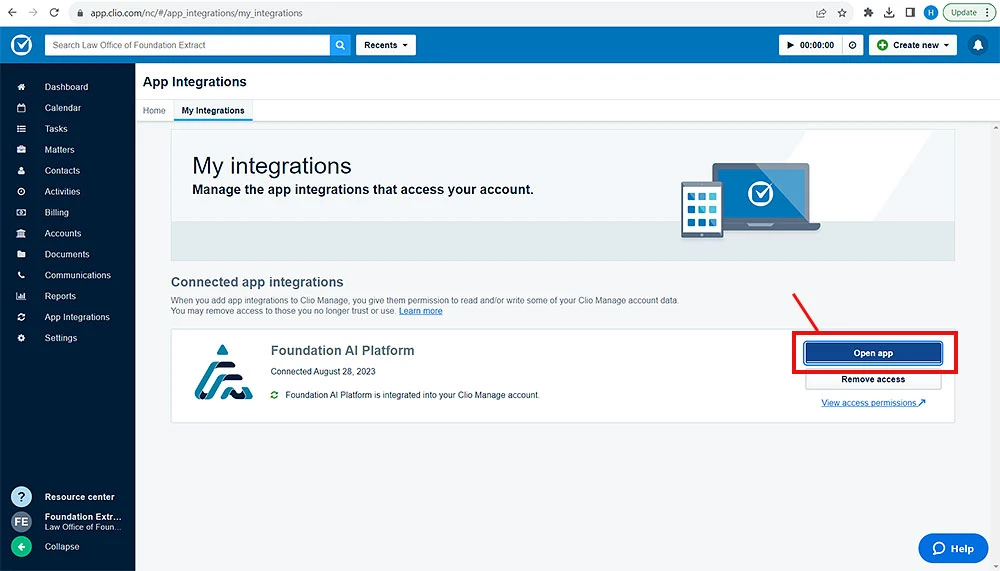Switch to the Home tab

coord(154,110)
